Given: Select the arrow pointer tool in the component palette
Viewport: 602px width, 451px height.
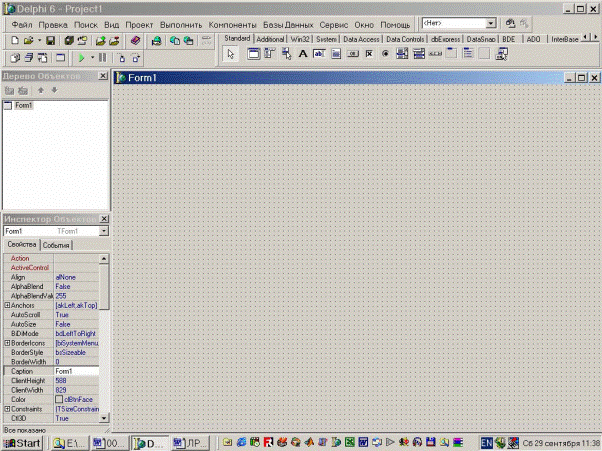Looking at the screenshot, I should click(x=230, y=54).
